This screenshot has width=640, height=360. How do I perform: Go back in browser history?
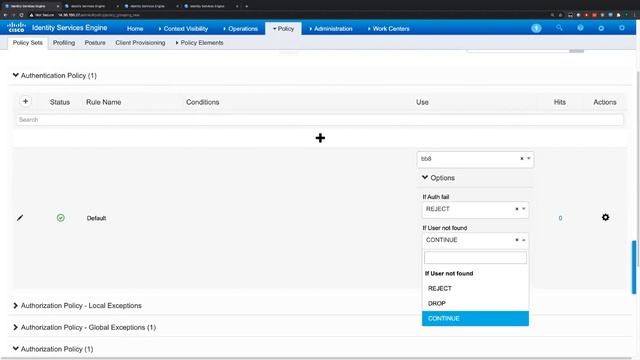pos(5,15)
